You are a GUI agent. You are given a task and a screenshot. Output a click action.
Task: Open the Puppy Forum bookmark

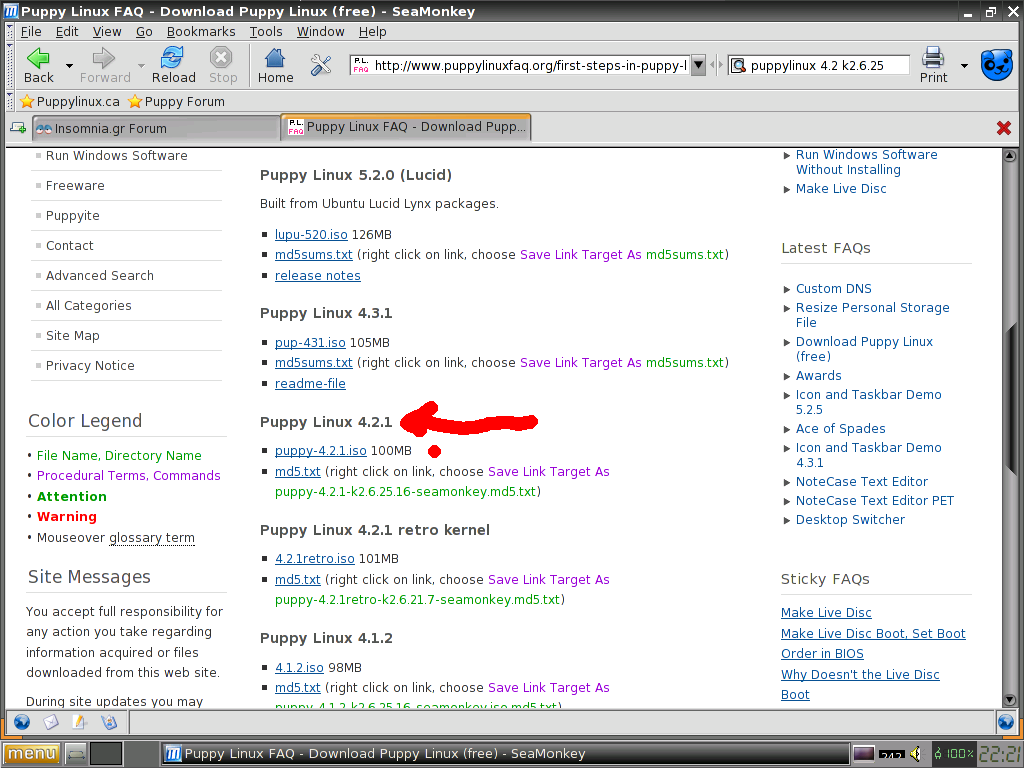[176, 101]
